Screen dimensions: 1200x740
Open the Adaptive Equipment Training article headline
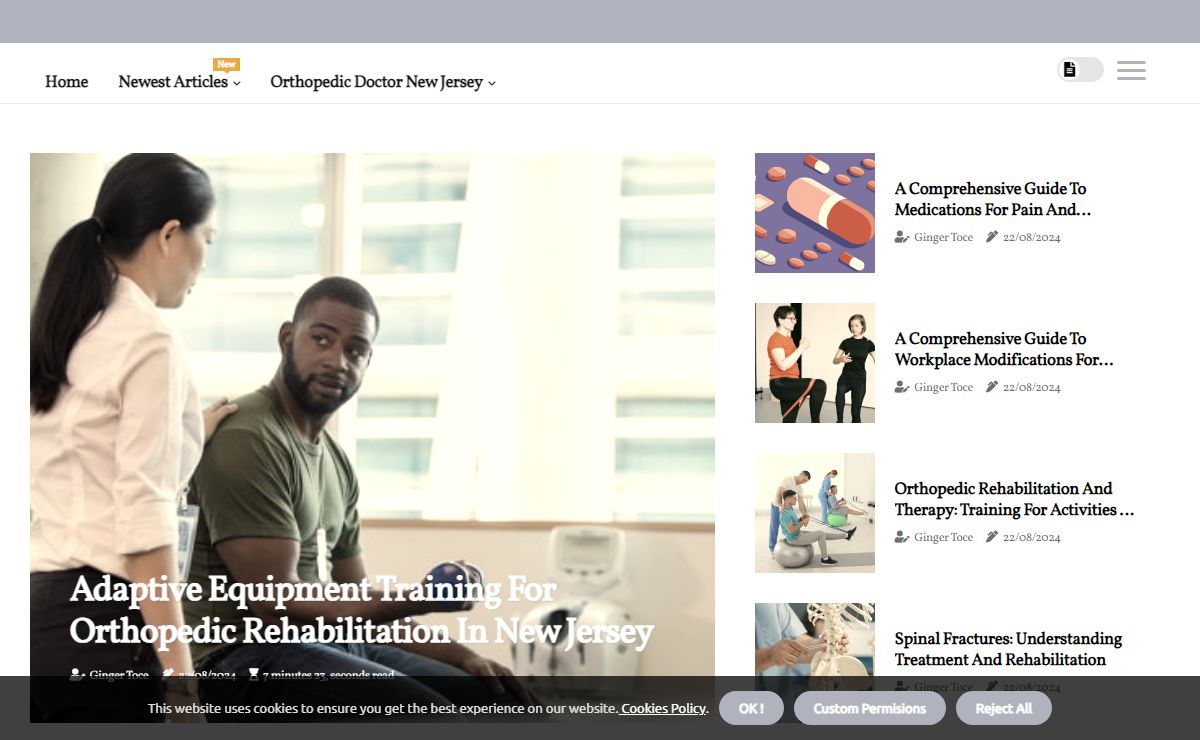pos(362,610)
